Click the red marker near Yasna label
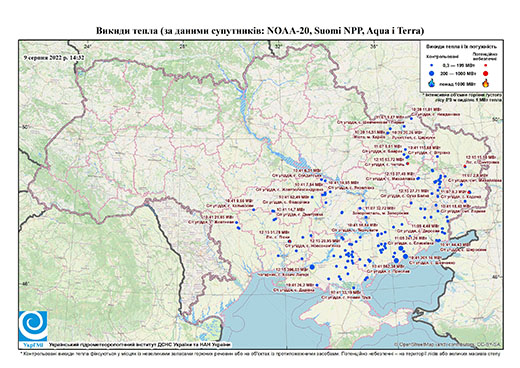This screenshot has height=368, width=520. click(289, 241)
